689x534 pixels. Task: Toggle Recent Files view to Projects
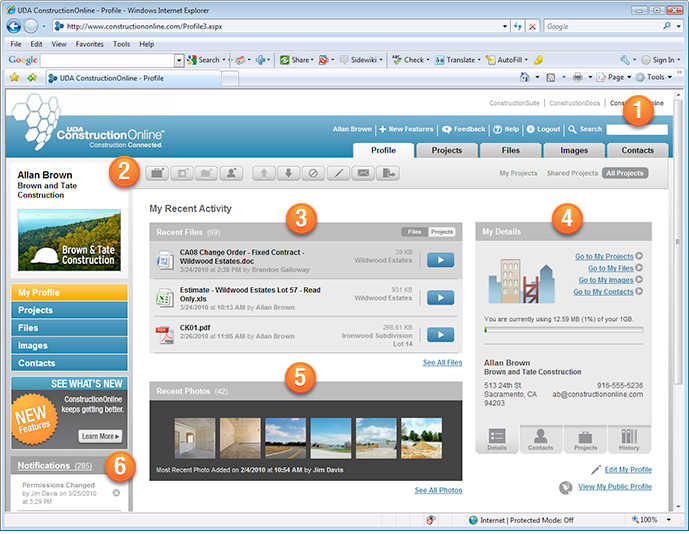pyautogui.click(x=442, y=232)
